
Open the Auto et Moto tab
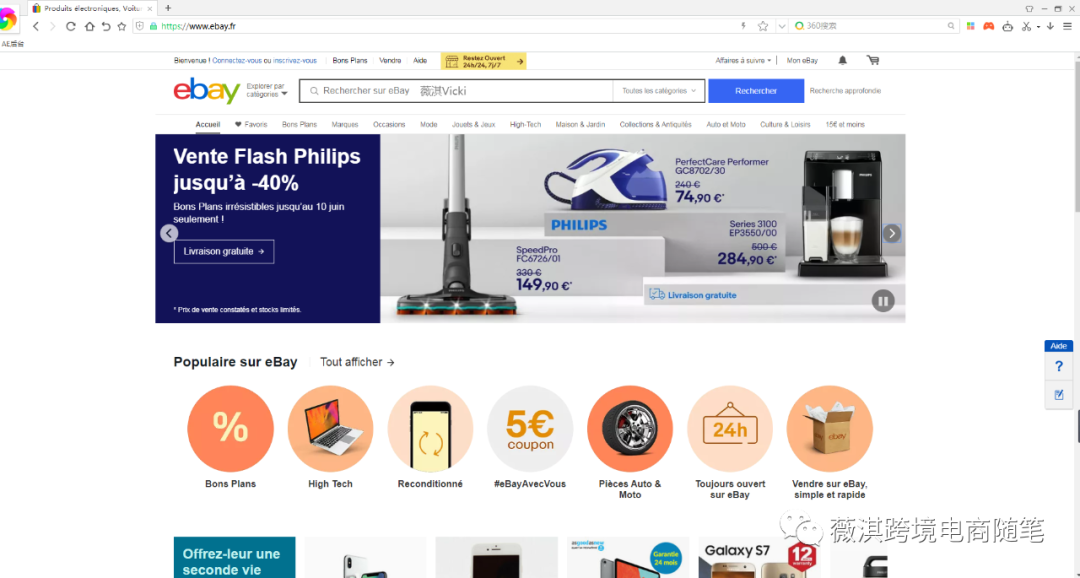coord(726,125)
